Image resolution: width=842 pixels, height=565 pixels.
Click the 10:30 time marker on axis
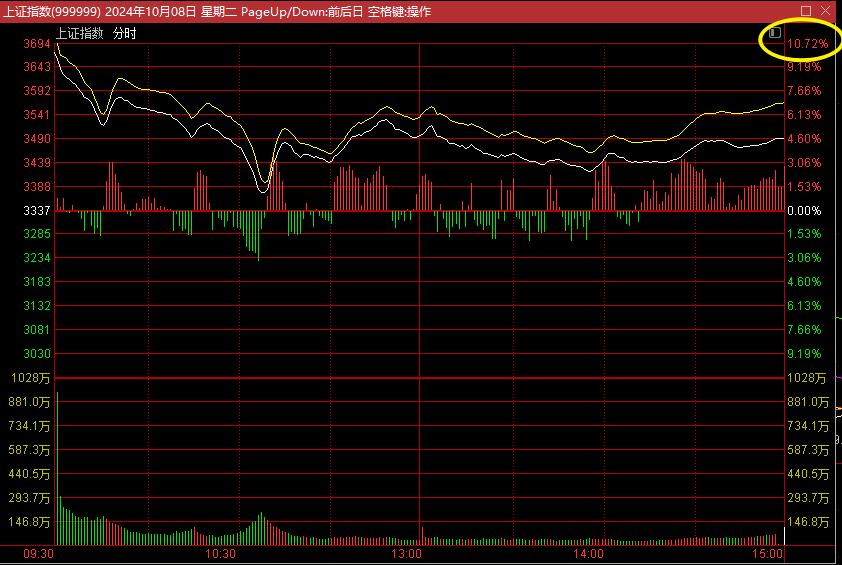[x=220, y=553]
